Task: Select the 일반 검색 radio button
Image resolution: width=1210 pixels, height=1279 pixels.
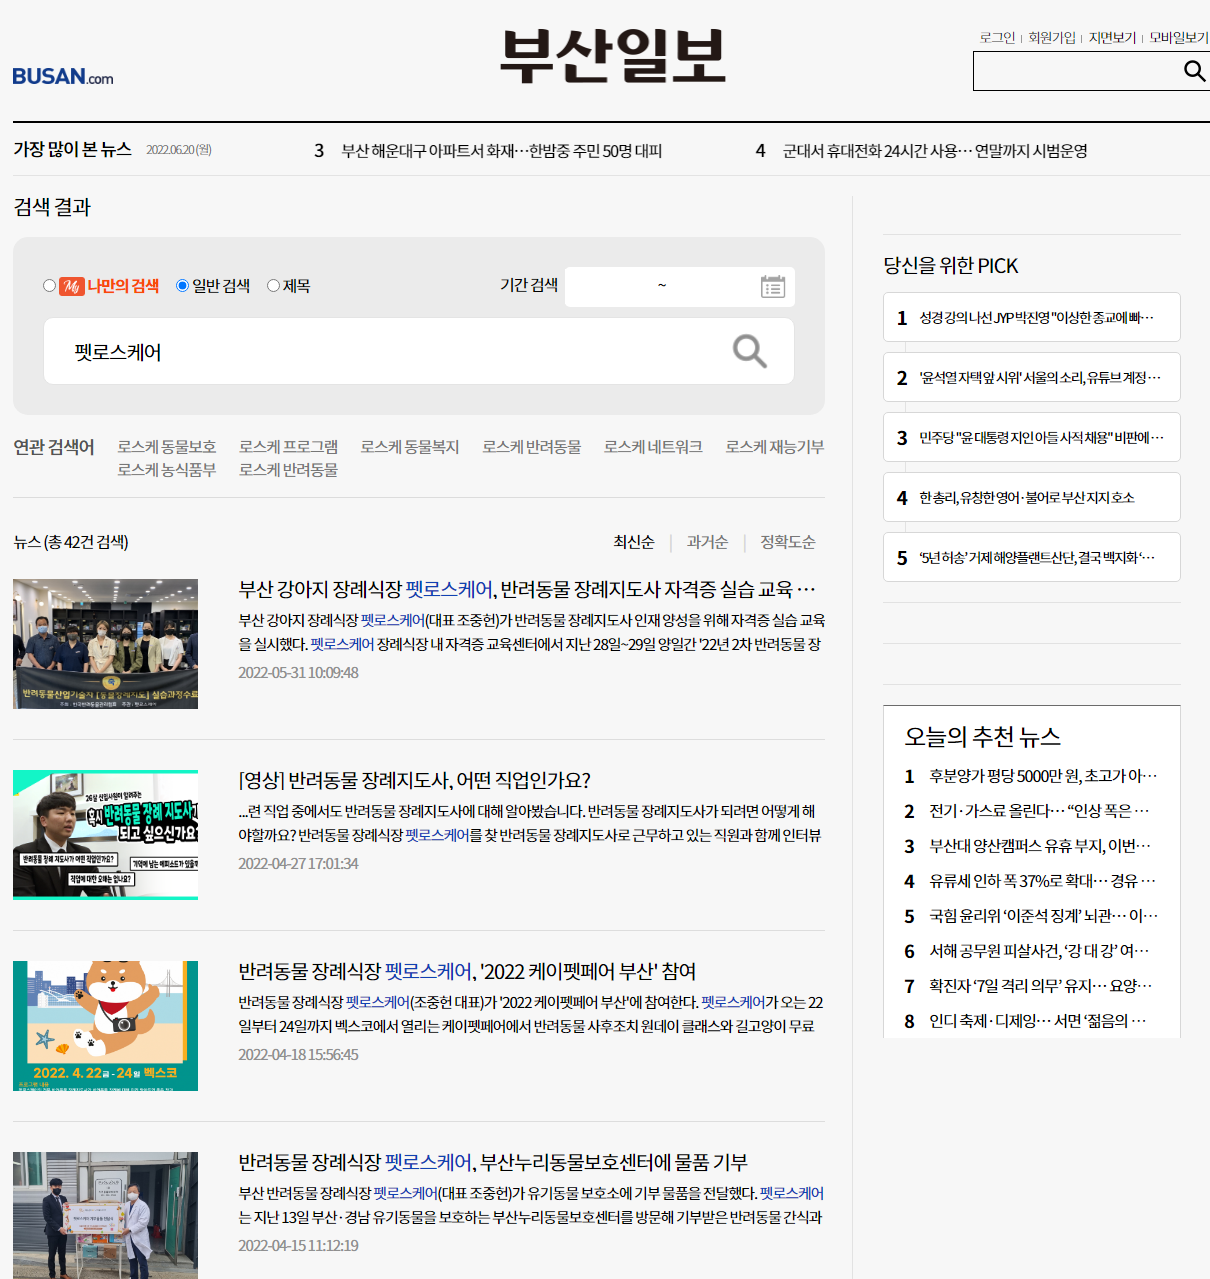Action: (182, 286)
